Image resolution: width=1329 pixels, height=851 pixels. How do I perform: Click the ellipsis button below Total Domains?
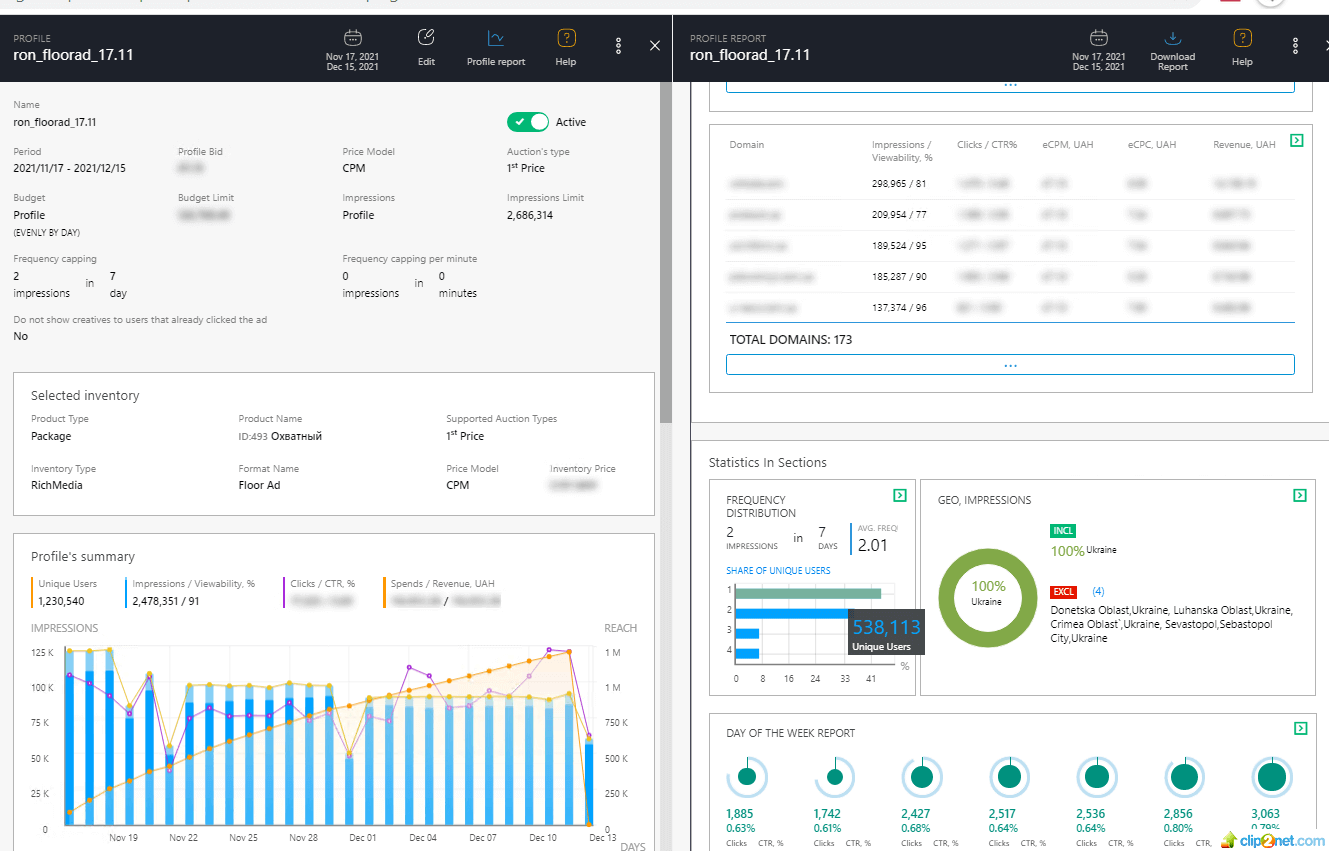click(1010, 365)
